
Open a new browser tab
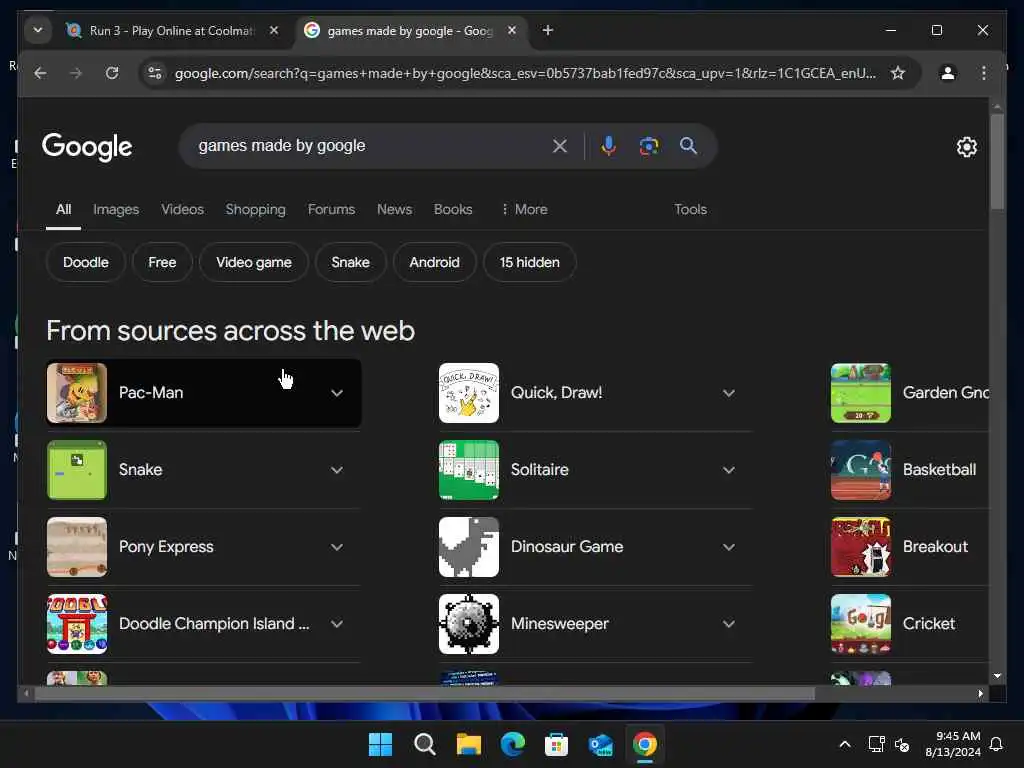(x=548, y=31)
